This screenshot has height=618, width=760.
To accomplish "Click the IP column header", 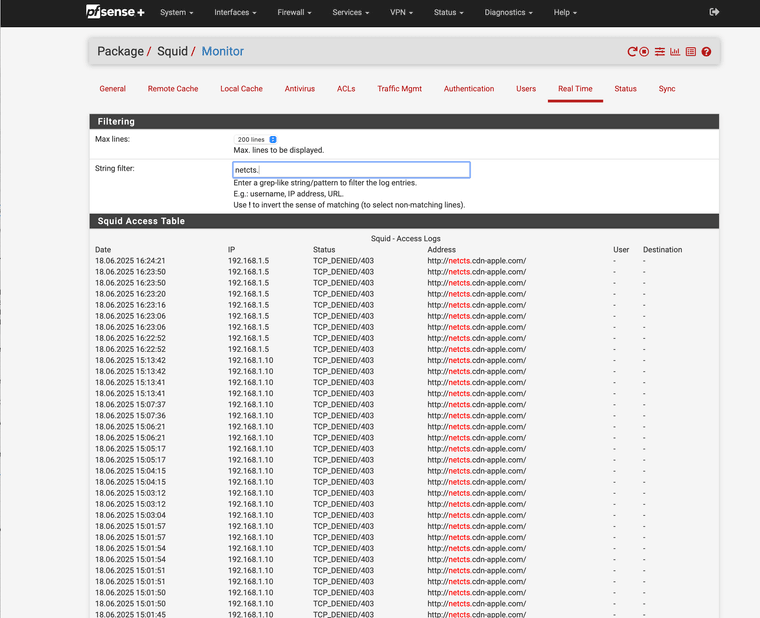I will pyautogui.click(x=231, y=250).
